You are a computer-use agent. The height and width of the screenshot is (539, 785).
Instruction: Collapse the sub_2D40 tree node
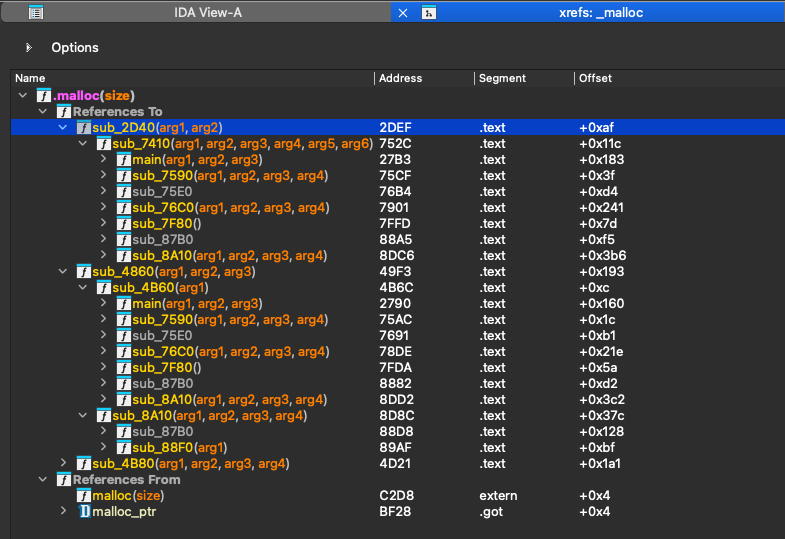click(63, 128)
